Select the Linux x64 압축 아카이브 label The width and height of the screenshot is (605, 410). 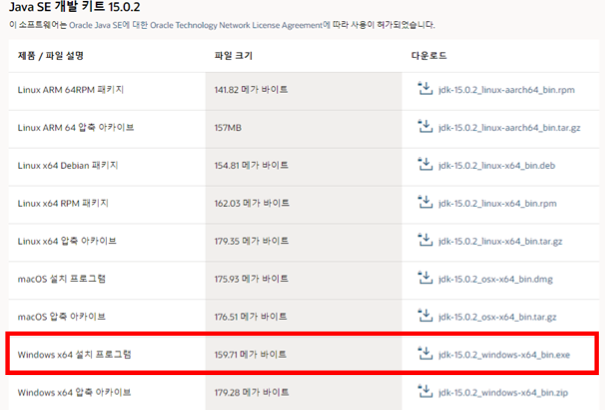pyautogui.click(x=67, y=241)
